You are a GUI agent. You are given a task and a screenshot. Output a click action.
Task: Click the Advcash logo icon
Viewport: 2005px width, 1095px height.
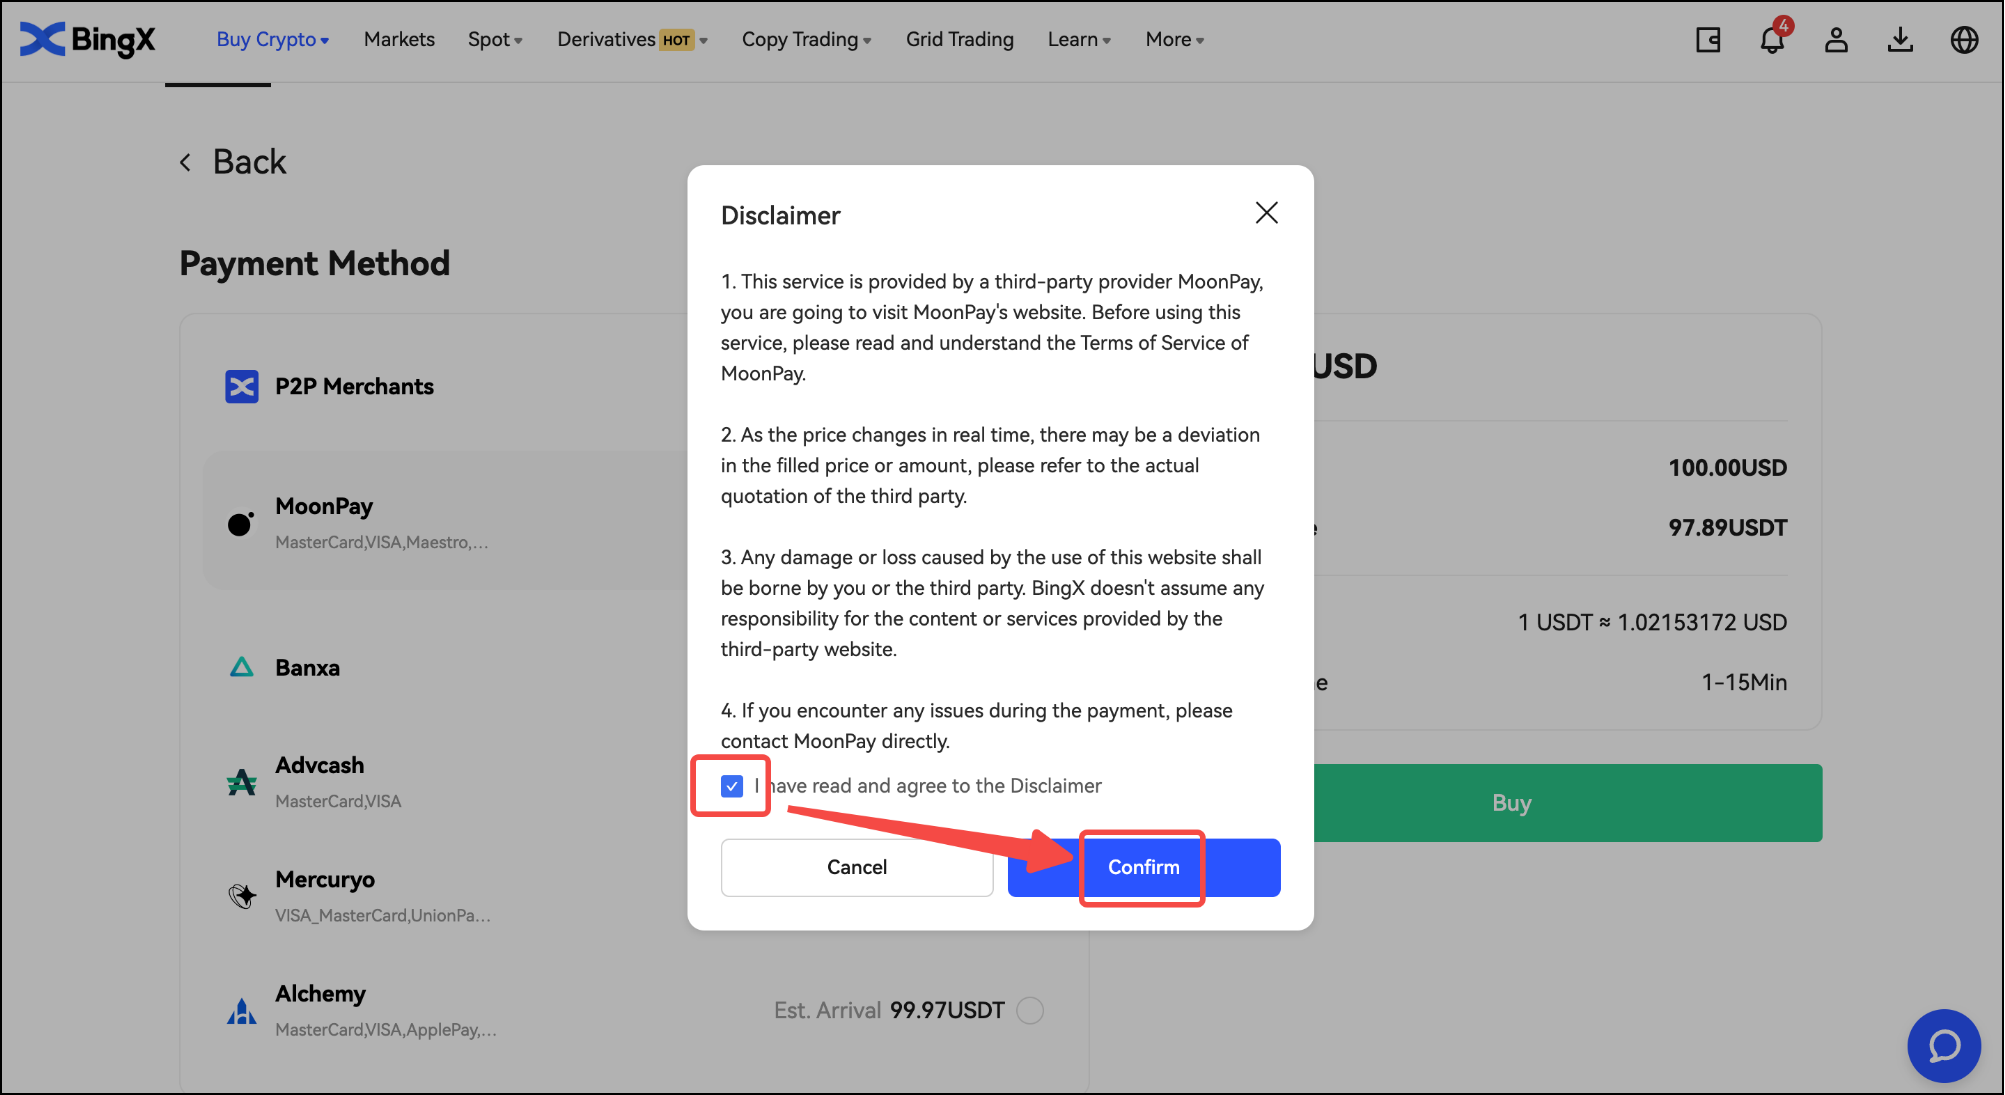pos(242,782)
